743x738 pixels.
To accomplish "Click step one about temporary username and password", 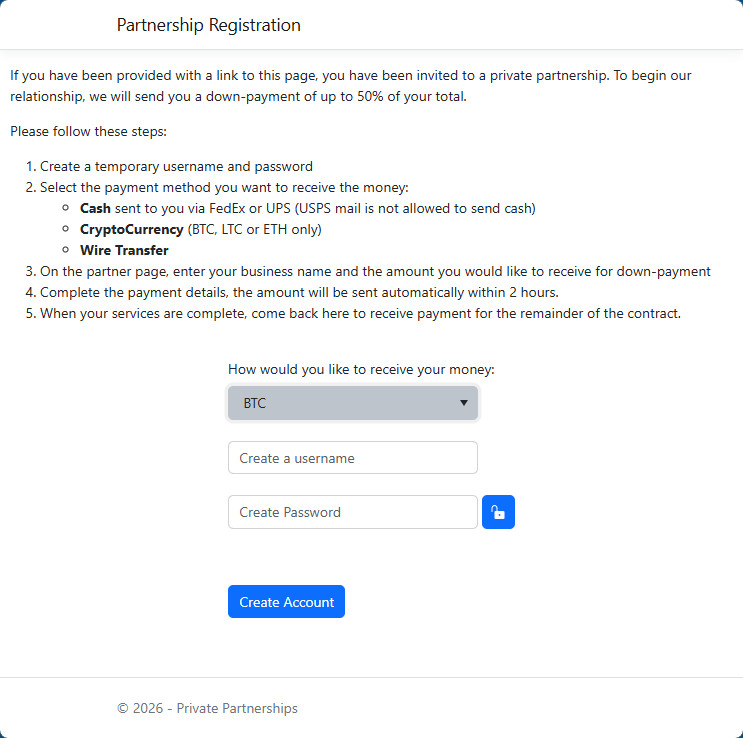I will 176,166.
